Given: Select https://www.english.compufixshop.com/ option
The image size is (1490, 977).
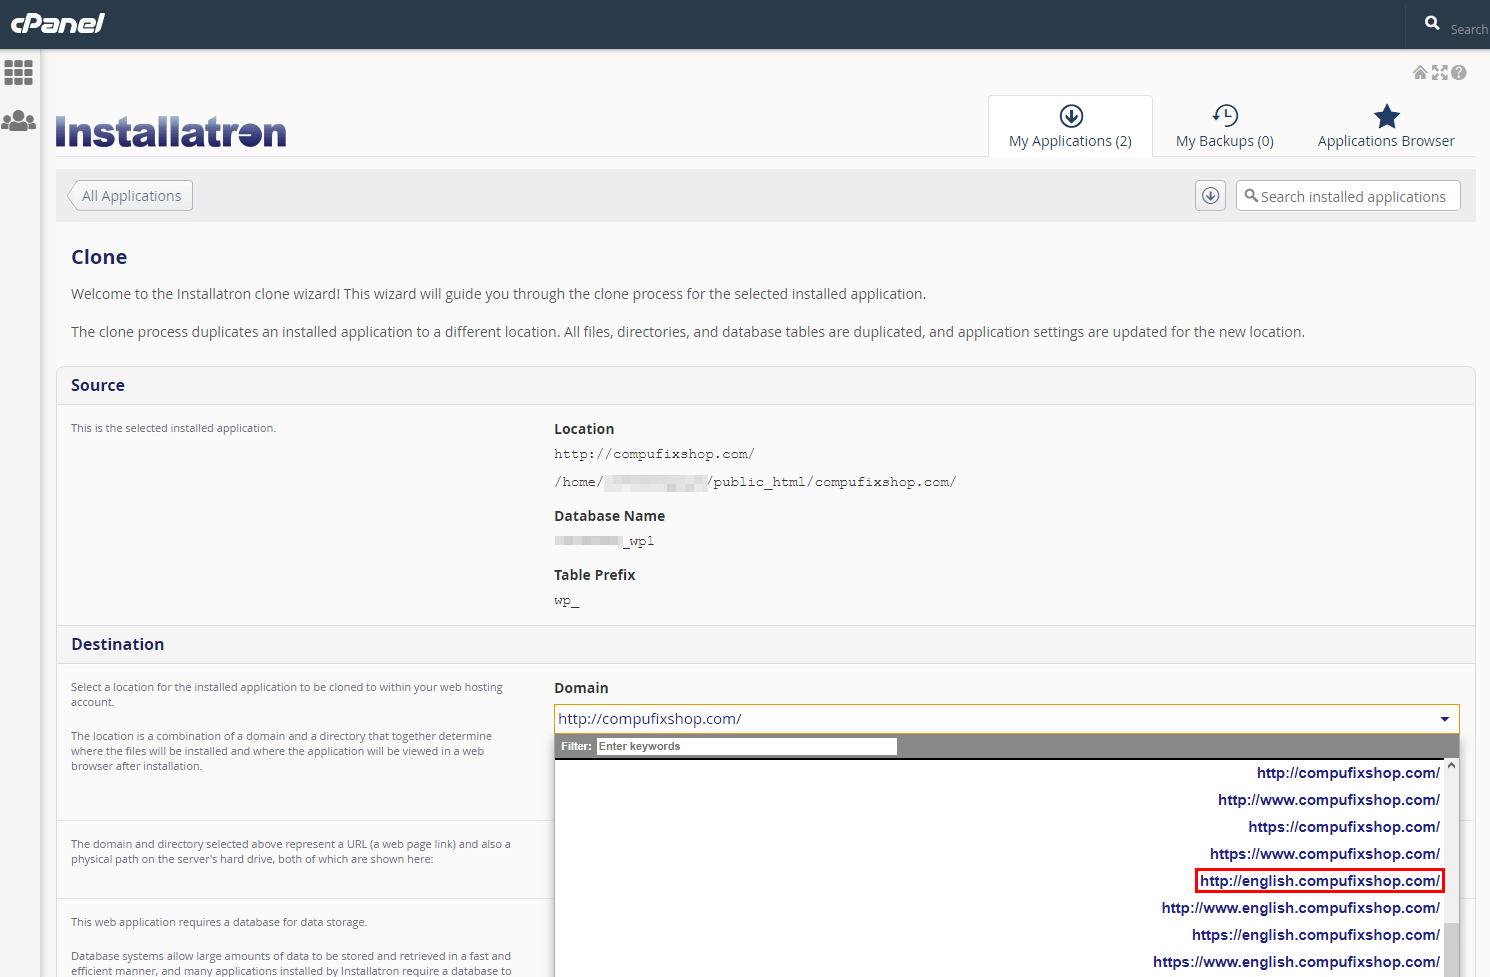Looking at the screenshot, I should tap(1296, 962).
